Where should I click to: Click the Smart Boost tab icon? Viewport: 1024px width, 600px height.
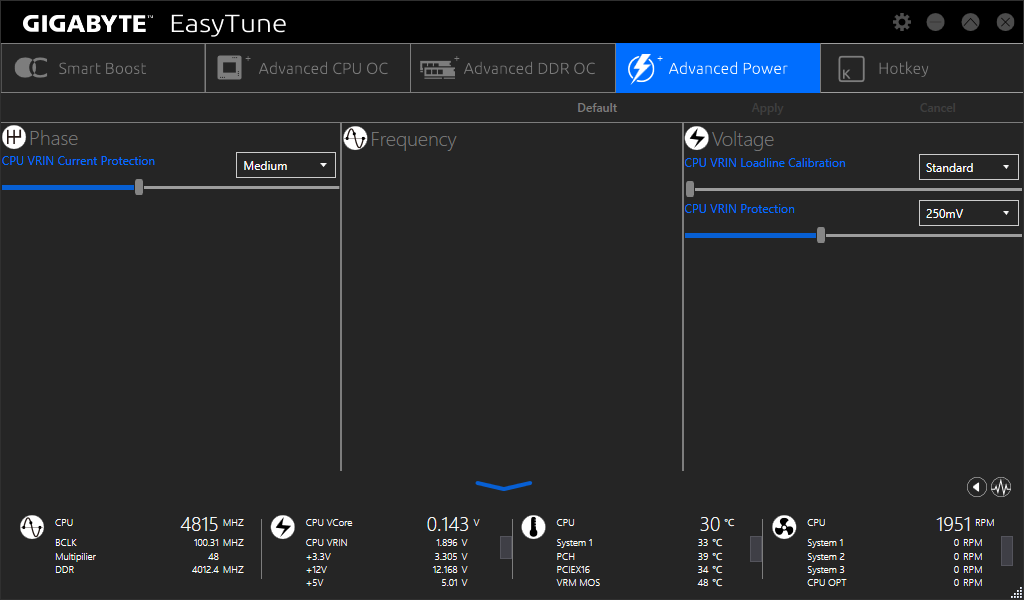(x=31, y=68)
